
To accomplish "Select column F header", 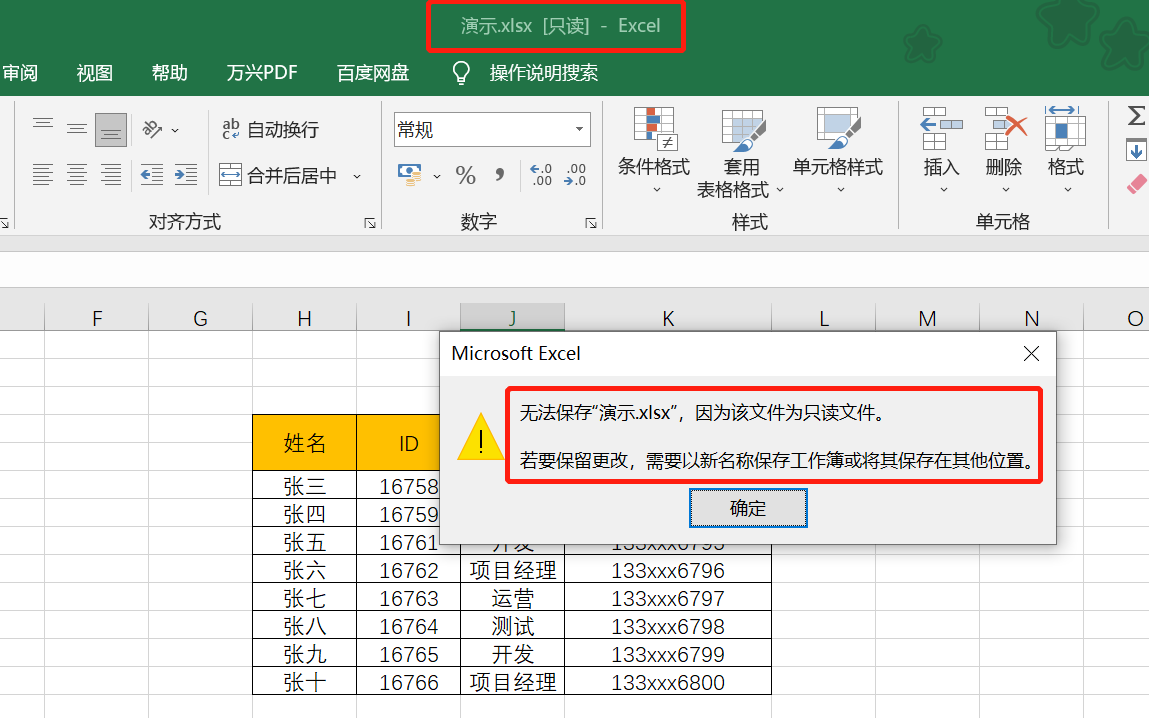I will (97, 318).
